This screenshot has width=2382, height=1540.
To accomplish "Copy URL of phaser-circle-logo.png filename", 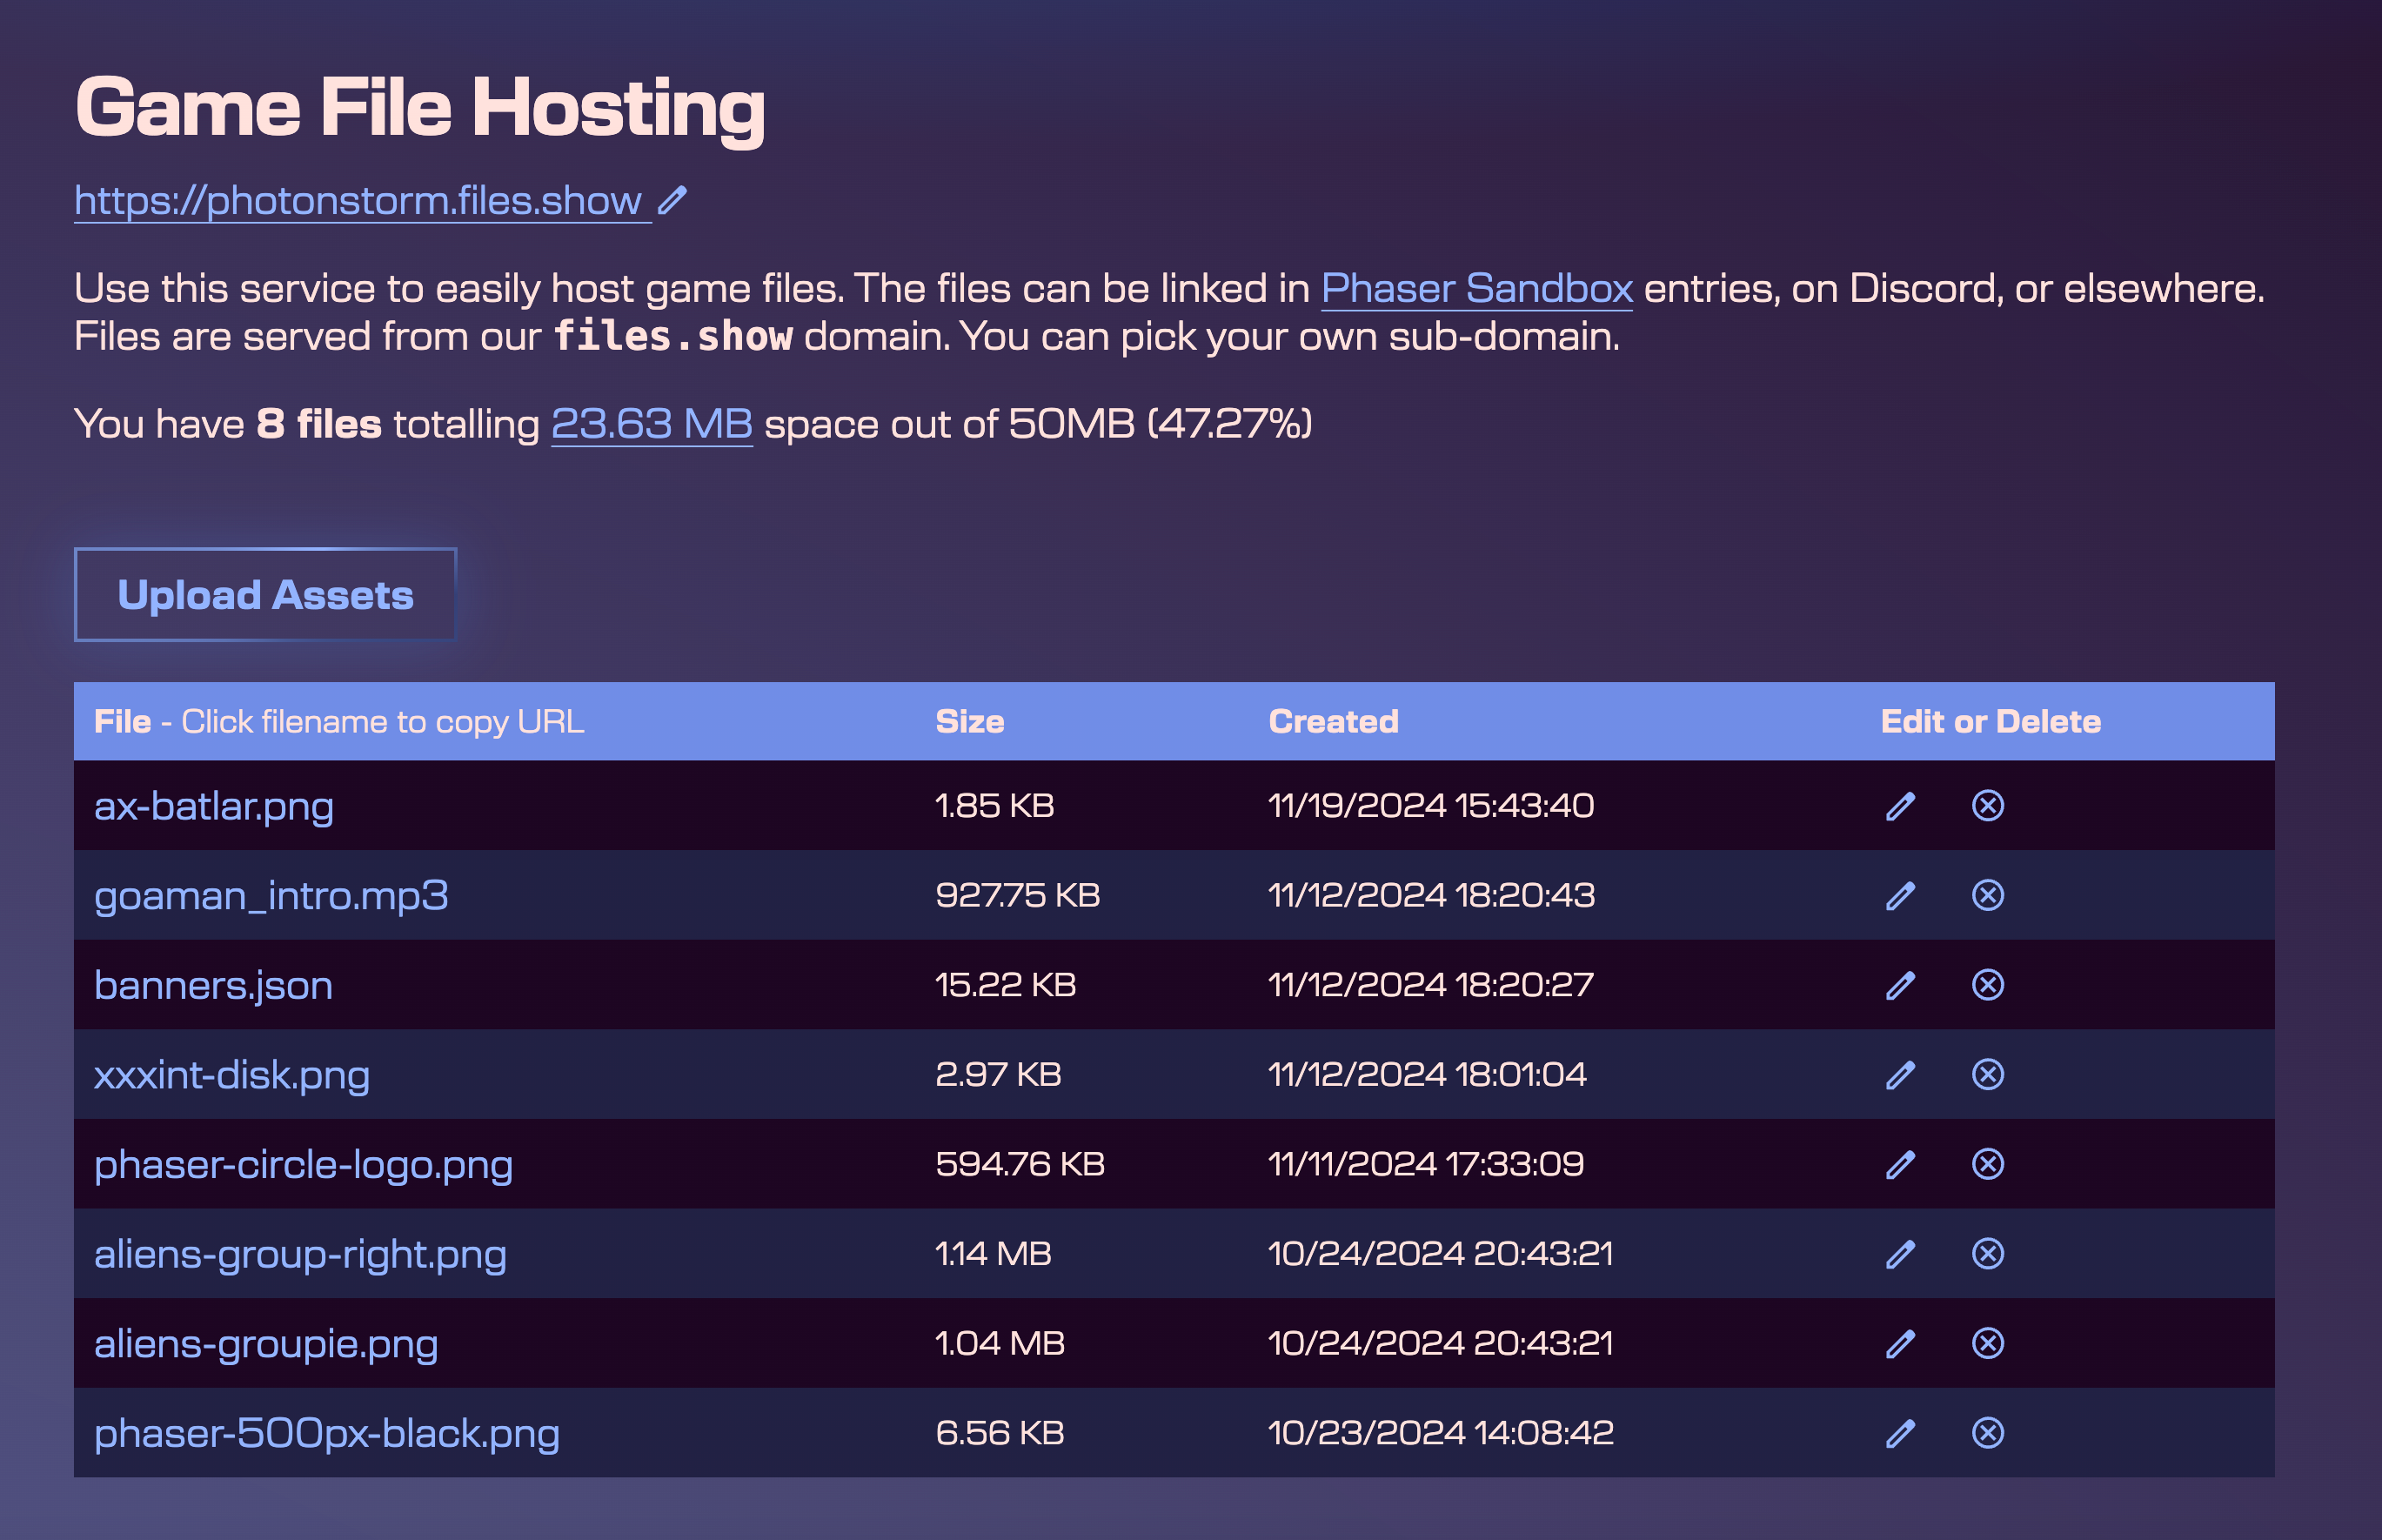I will click(x=303, y=1165).
